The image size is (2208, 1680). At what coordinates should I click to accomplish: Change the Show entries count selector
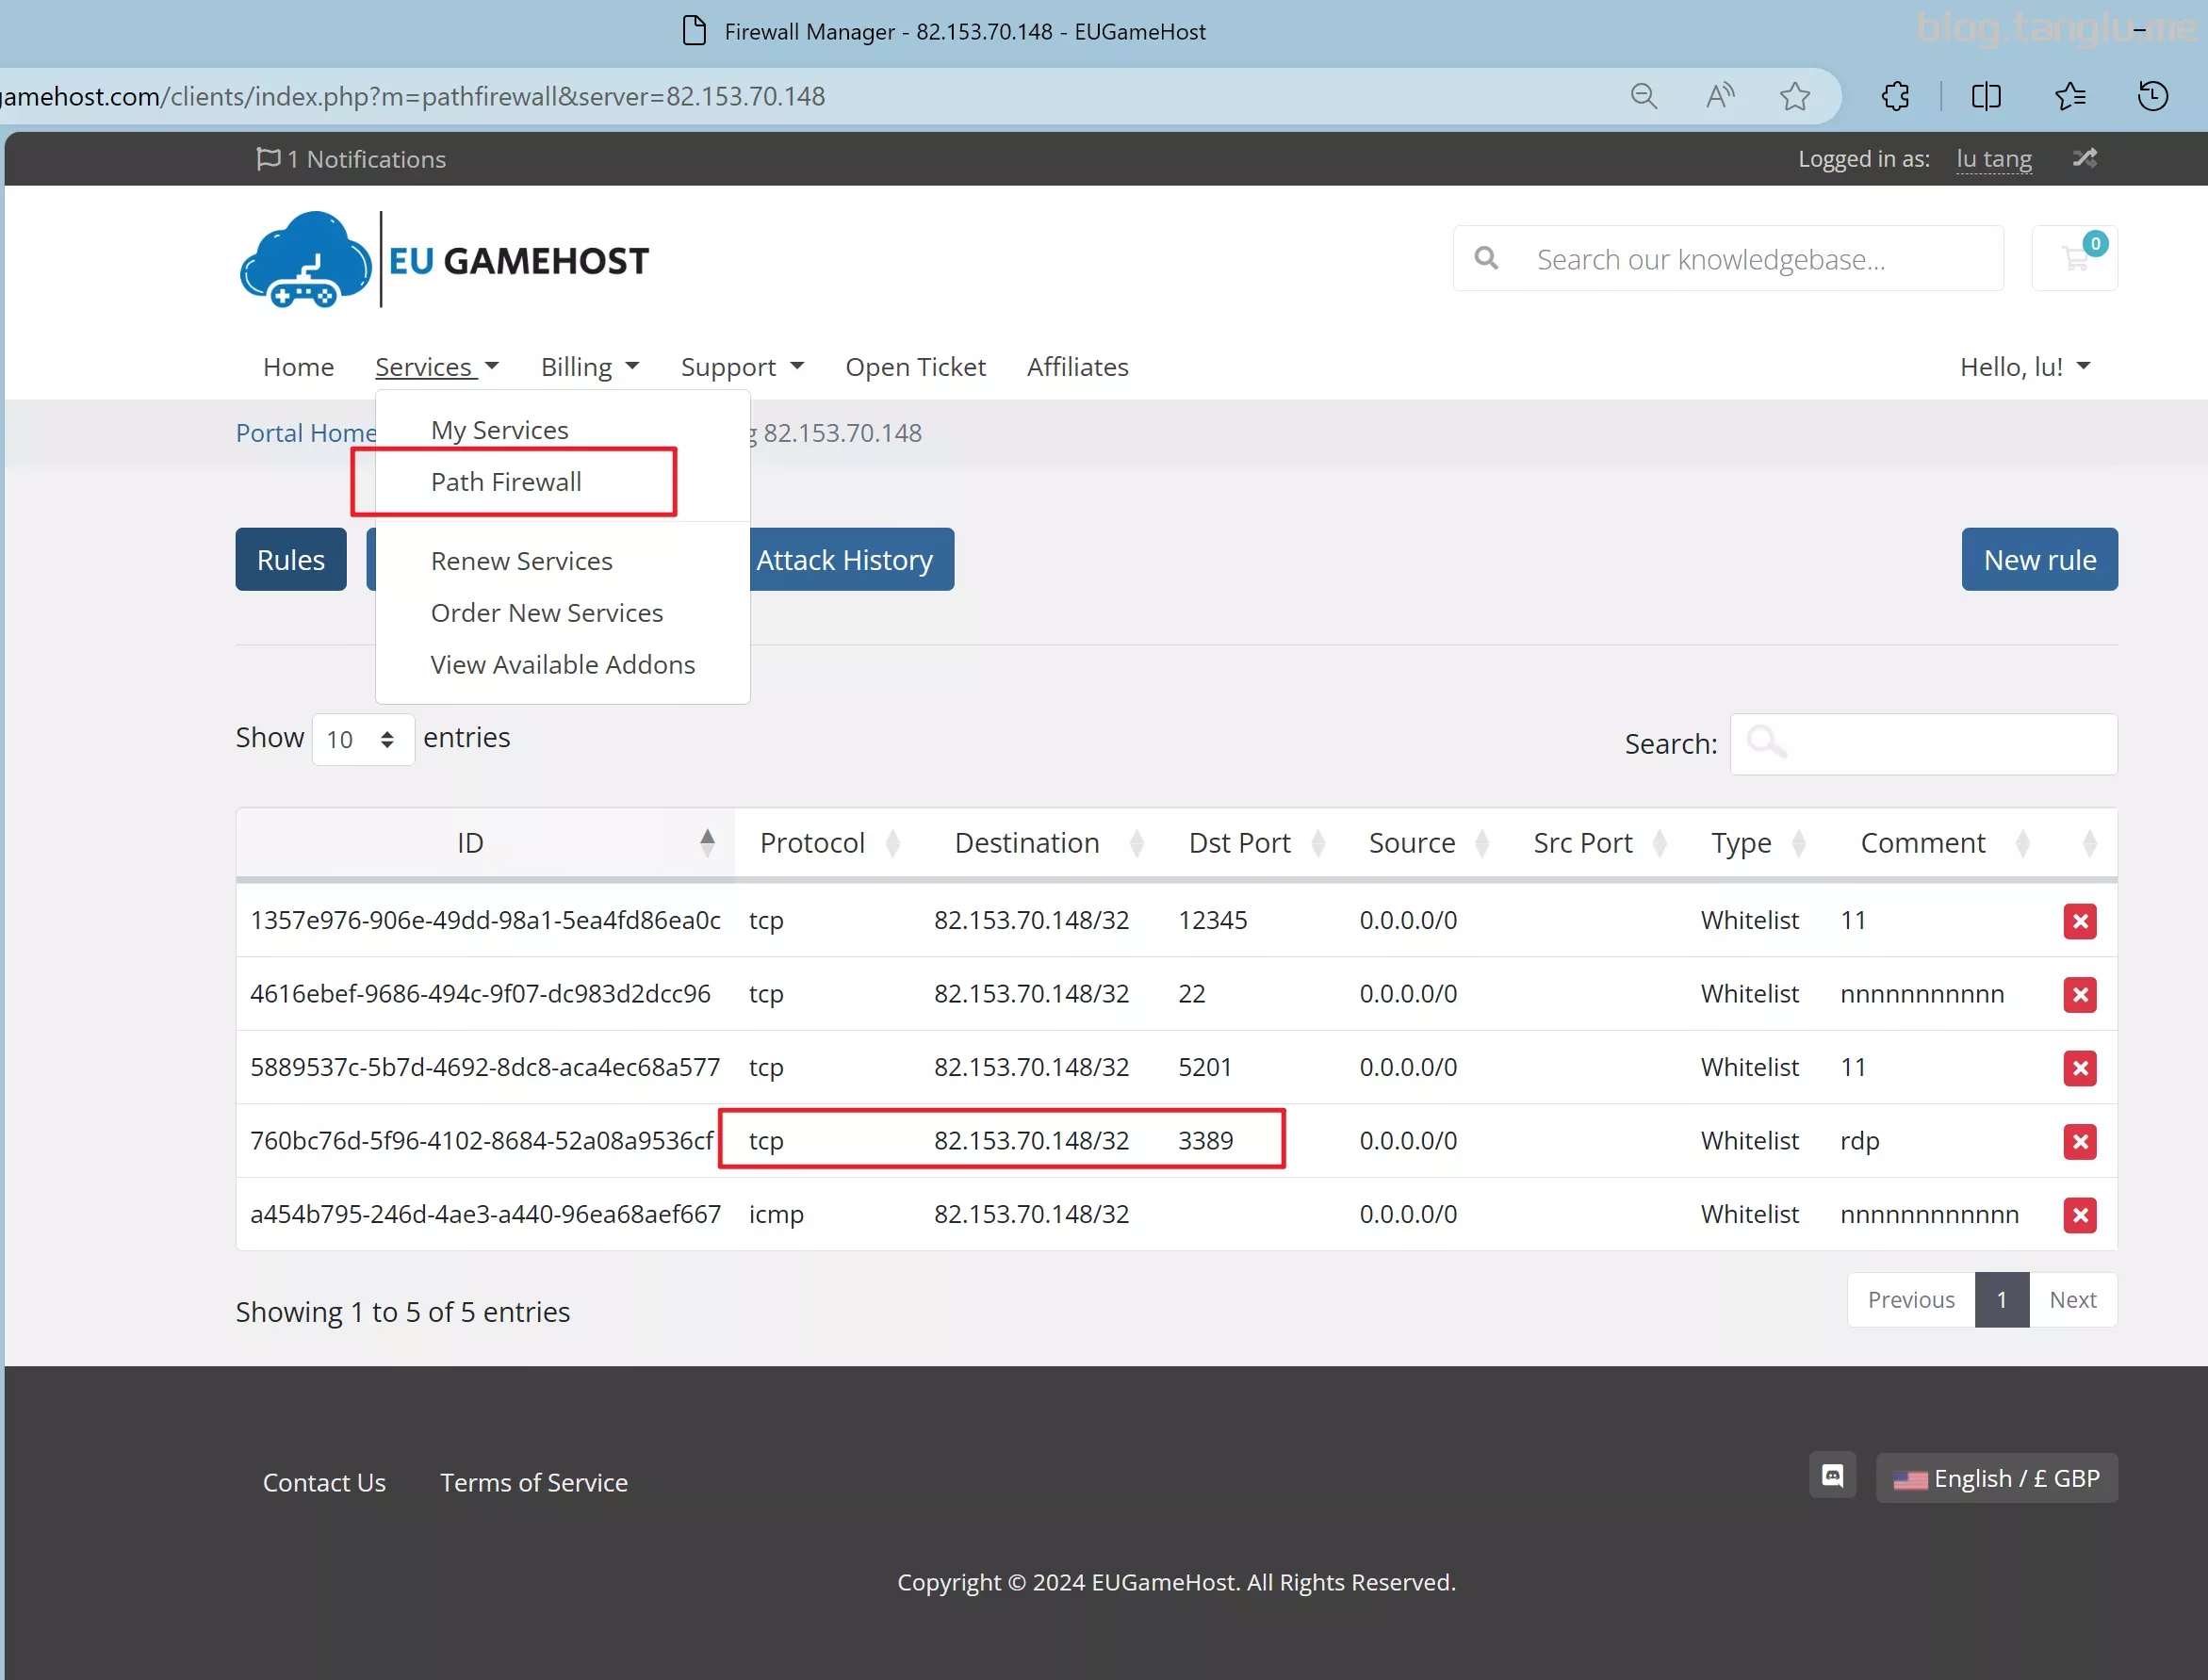pos(363,739)
